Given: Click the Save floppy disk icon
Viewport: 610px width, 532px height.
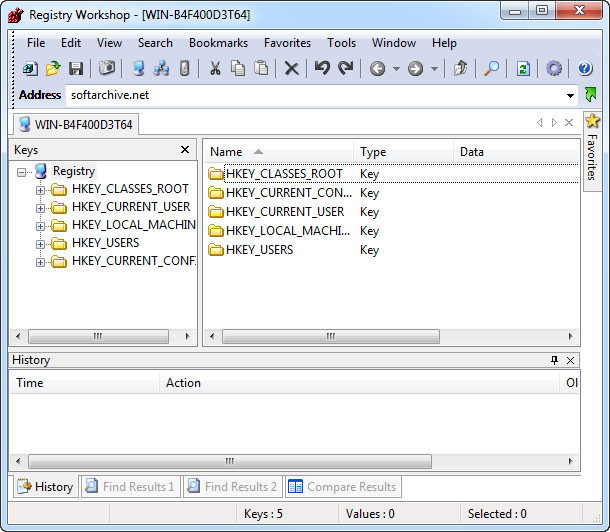Looking at the screenshot, I should [76, 69].
